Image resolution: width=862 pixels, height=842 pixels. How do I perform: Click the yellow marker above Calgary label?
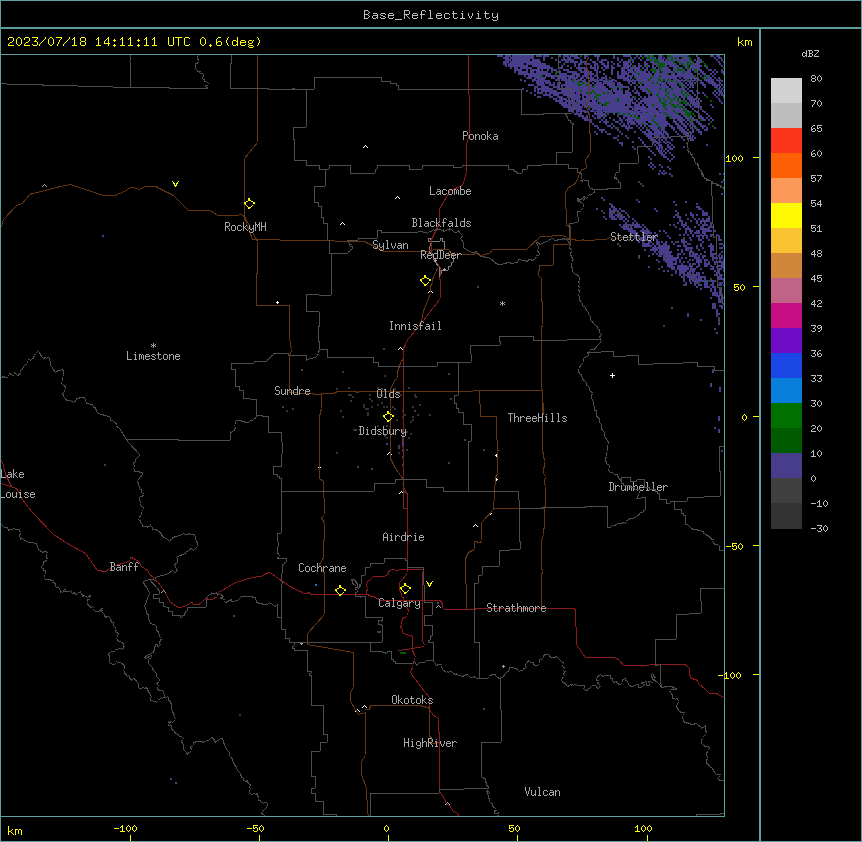click(405, 589)
